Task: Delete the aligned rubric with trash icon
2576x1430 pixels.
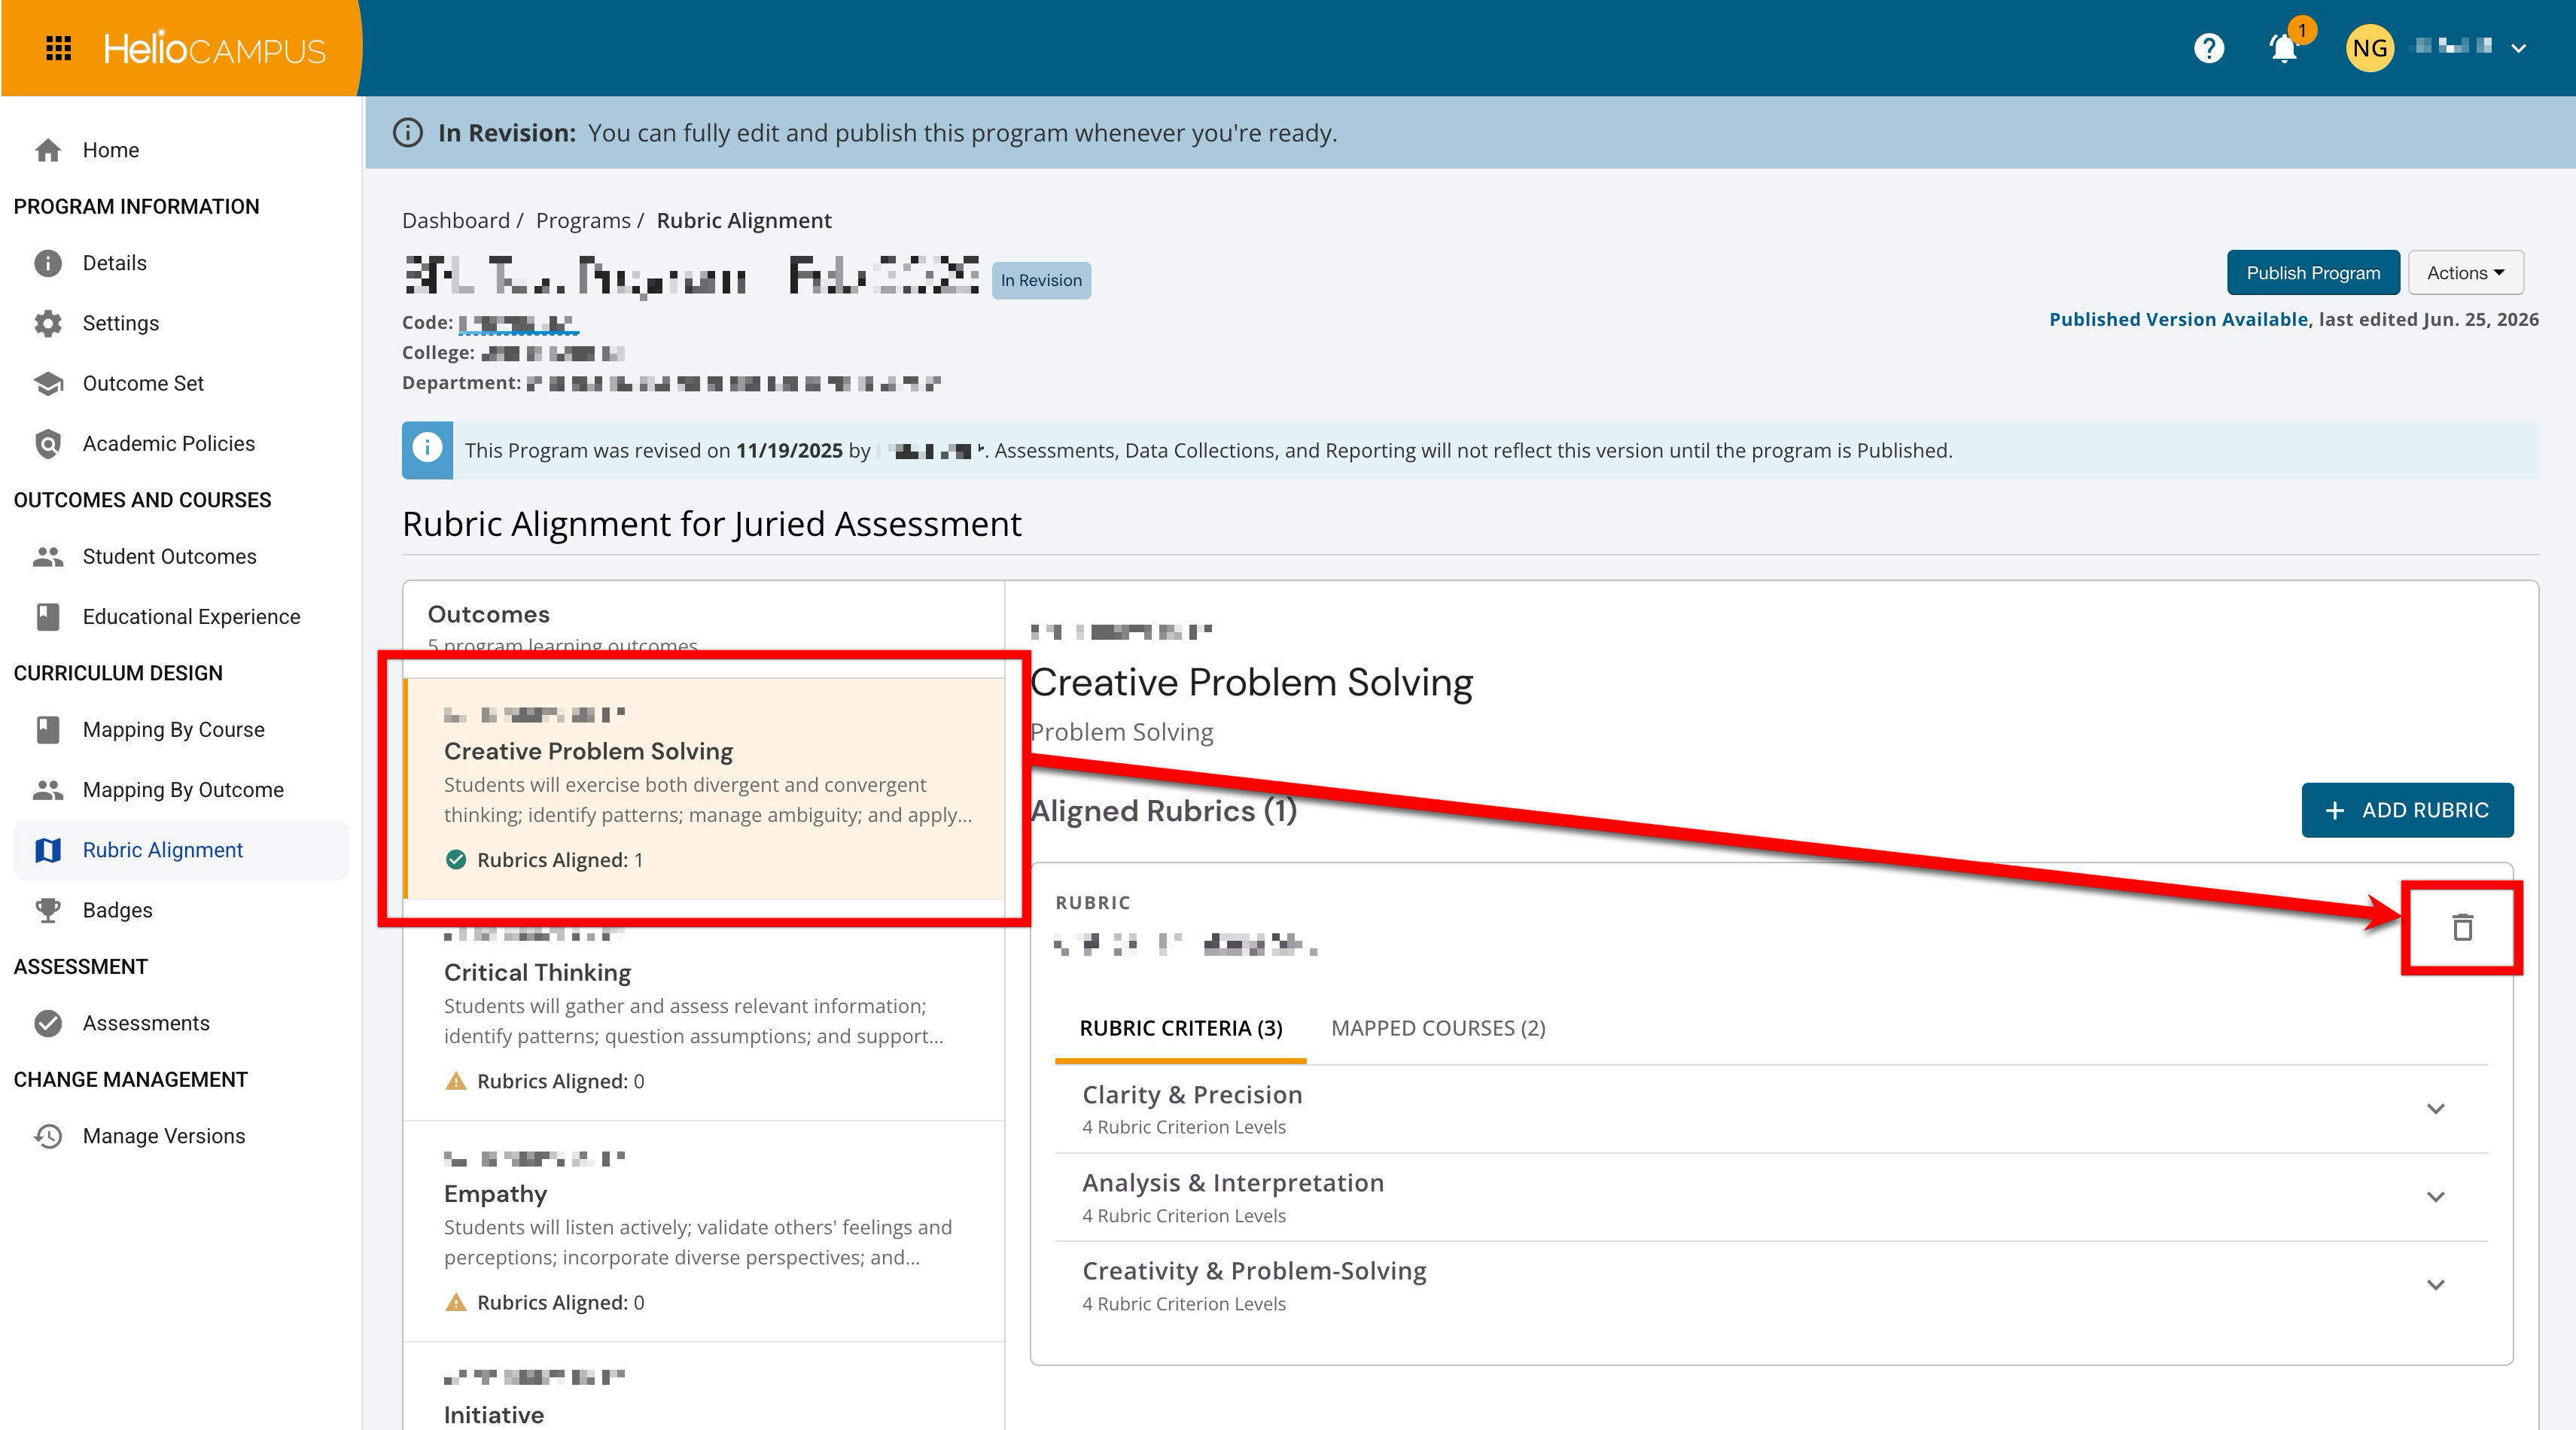Action: tap(2462, 927)
